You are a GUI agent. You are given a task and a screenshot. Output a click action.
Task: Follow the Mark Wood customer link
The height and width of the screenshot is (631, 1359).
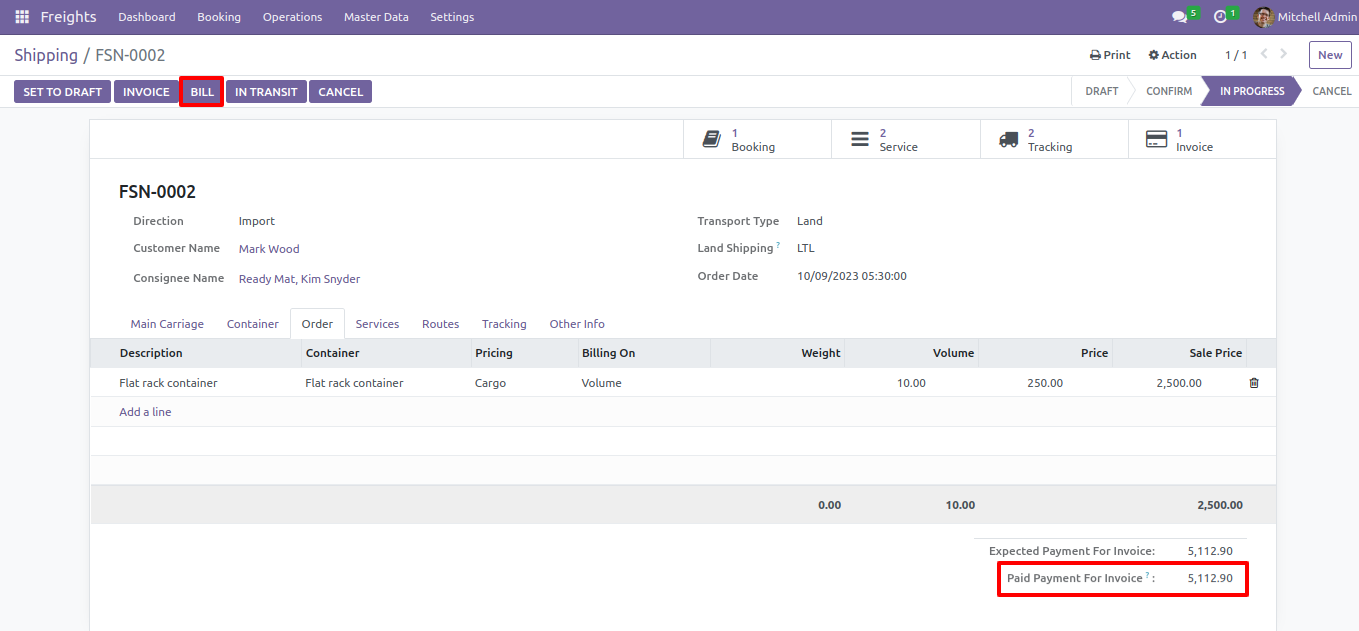[269, 249]
